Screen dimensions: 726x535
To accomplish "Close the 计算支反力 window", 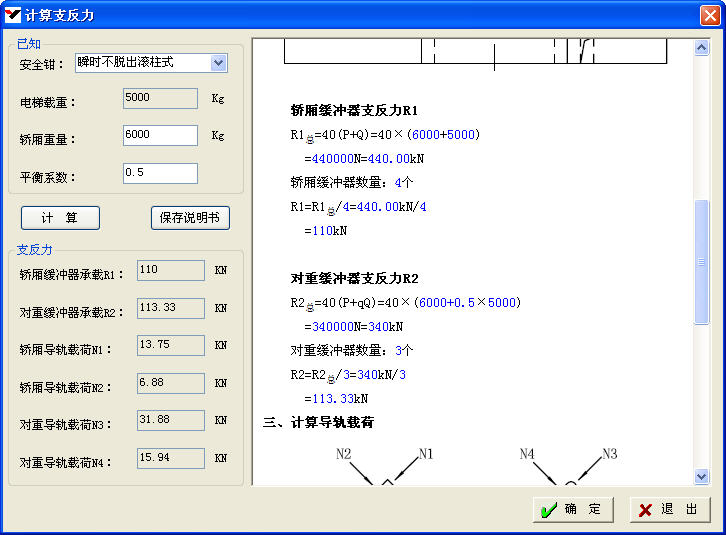I will pos(709,14).
